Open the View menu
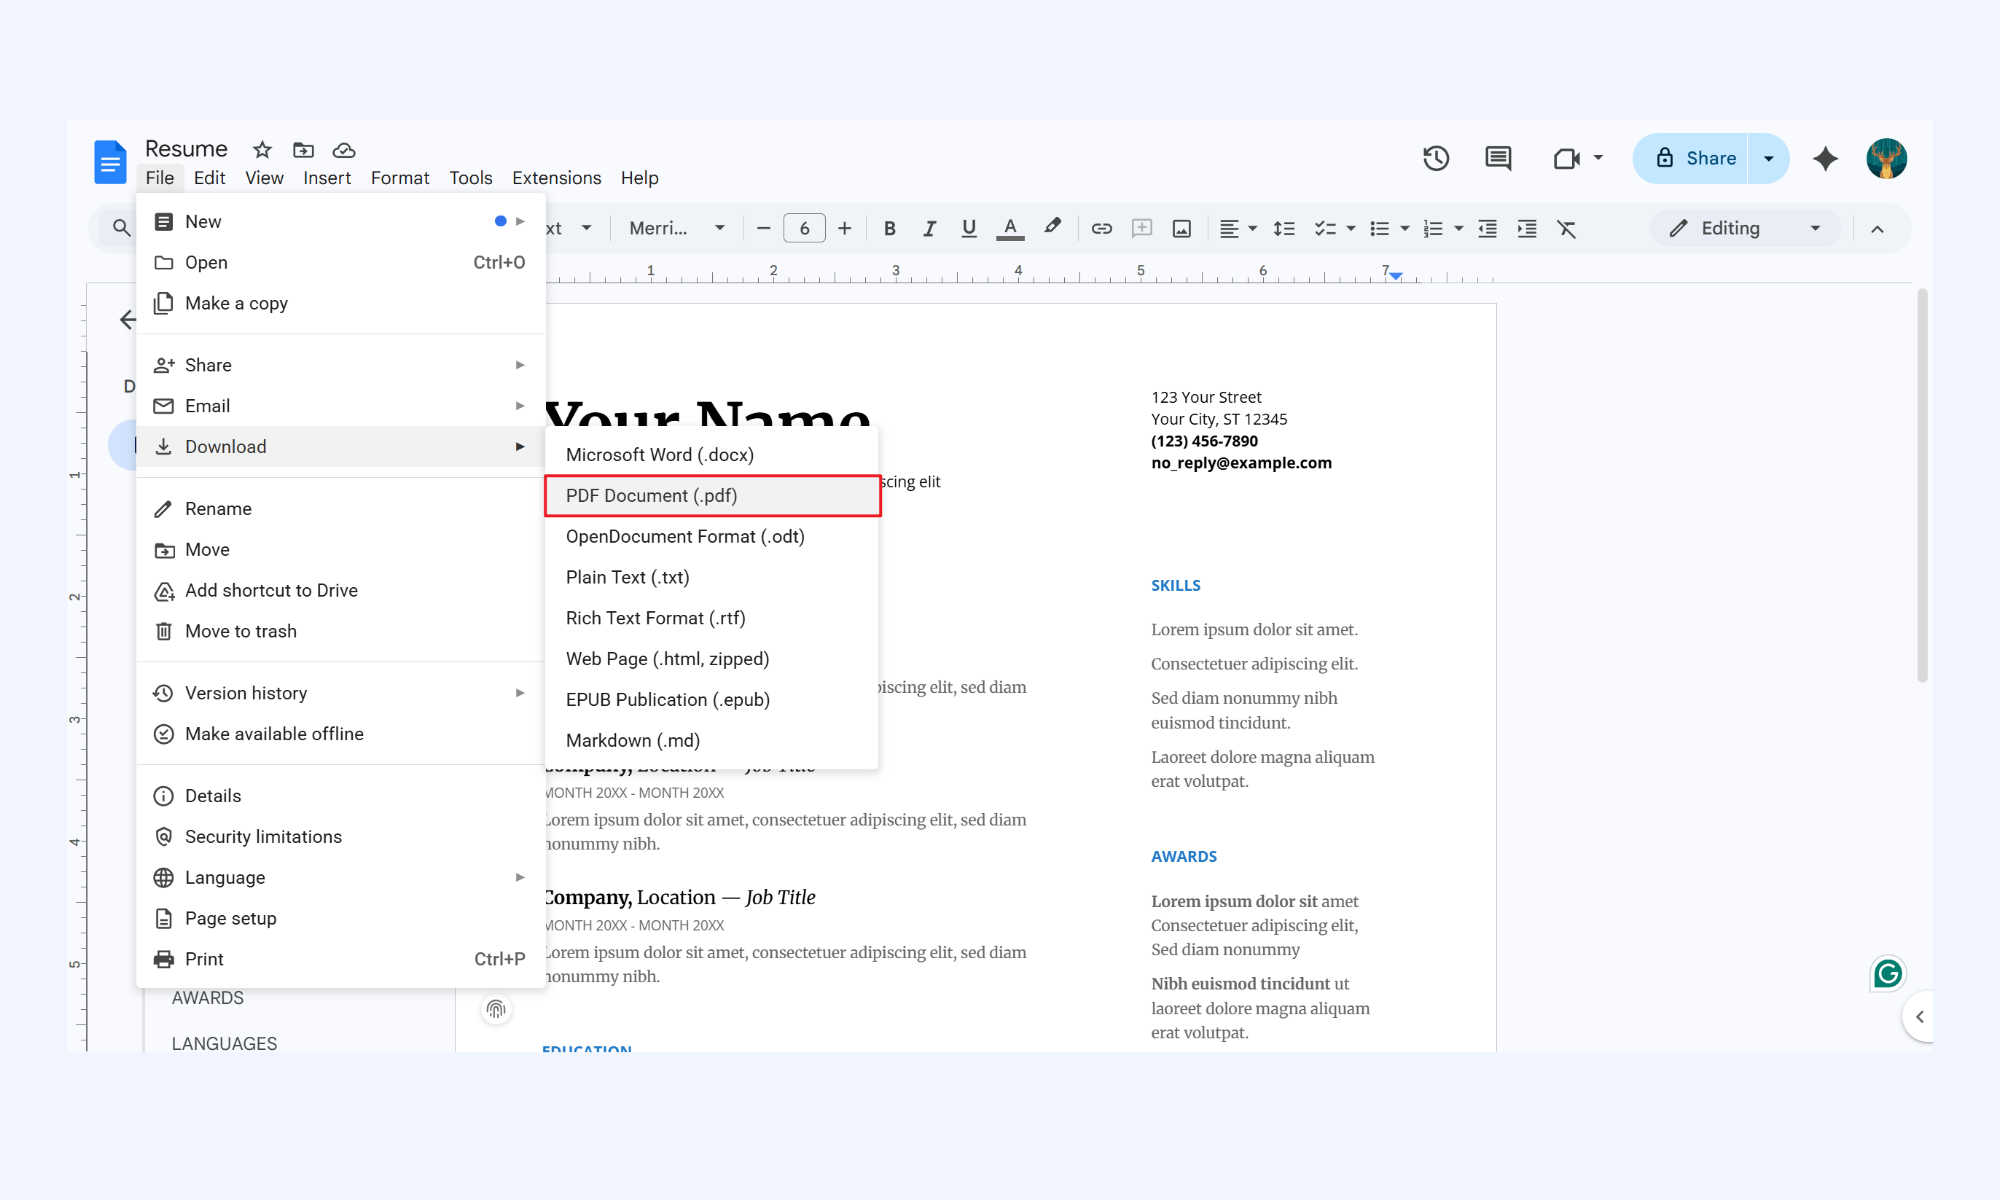Screen dimensions: 2000x1200 click(x=264, y=178)
